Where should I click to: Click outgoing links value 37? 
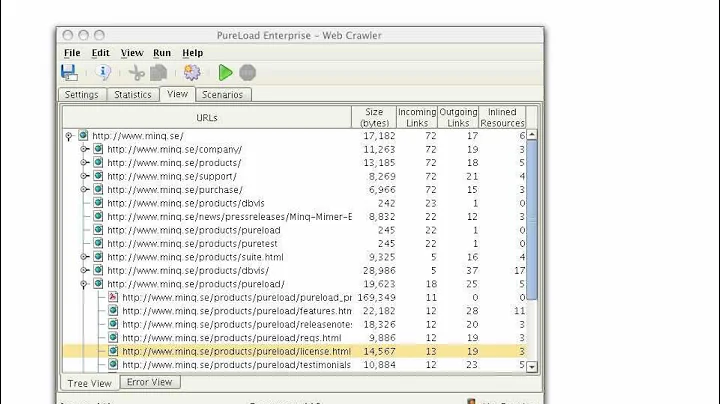click(472, 270)
